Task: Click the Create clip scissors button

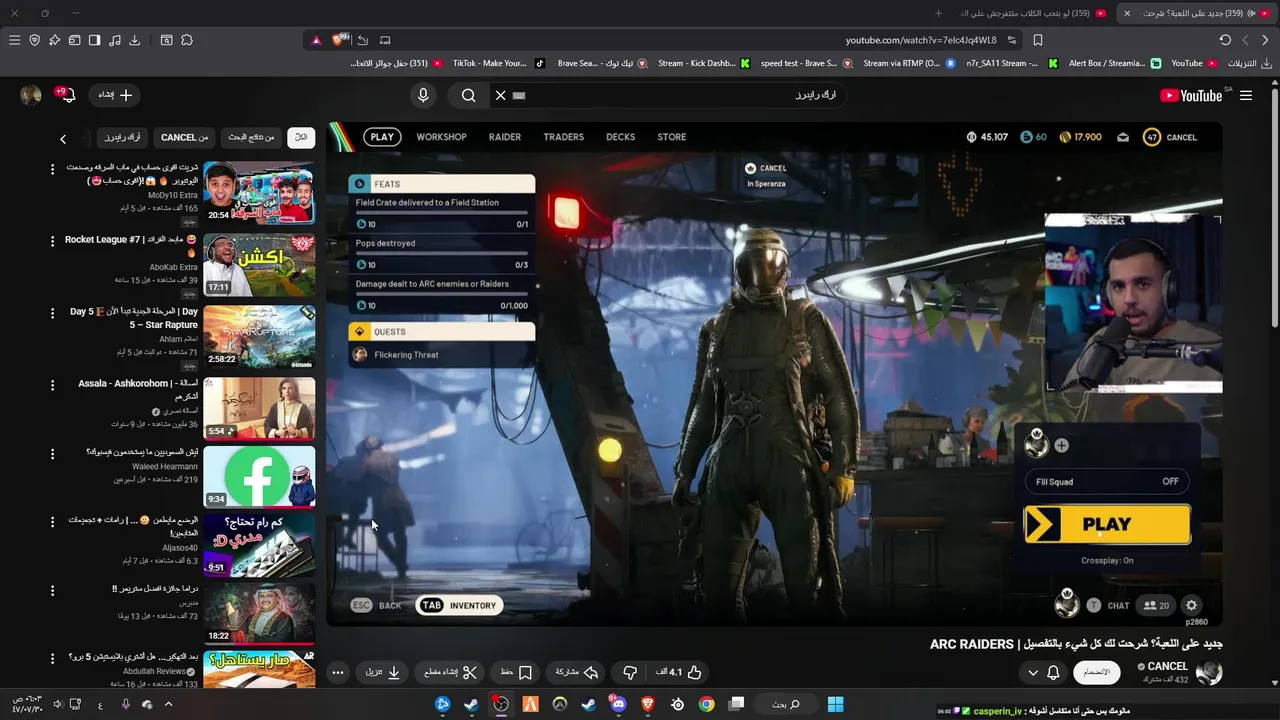Action: [450, 673]
